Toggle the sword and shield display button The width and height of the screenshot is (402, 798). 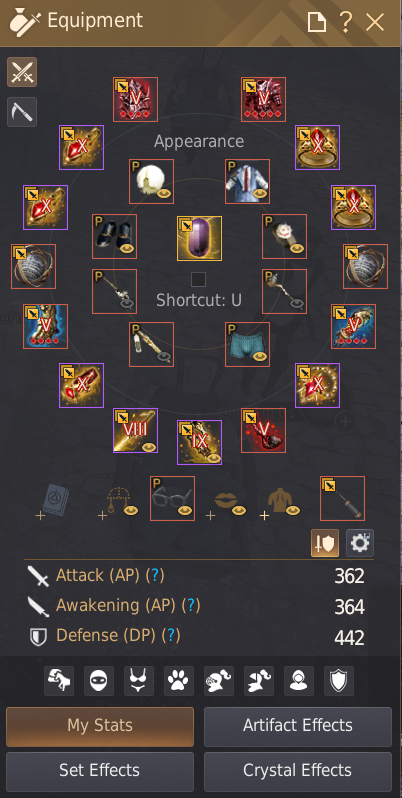(x=325, y=543)
